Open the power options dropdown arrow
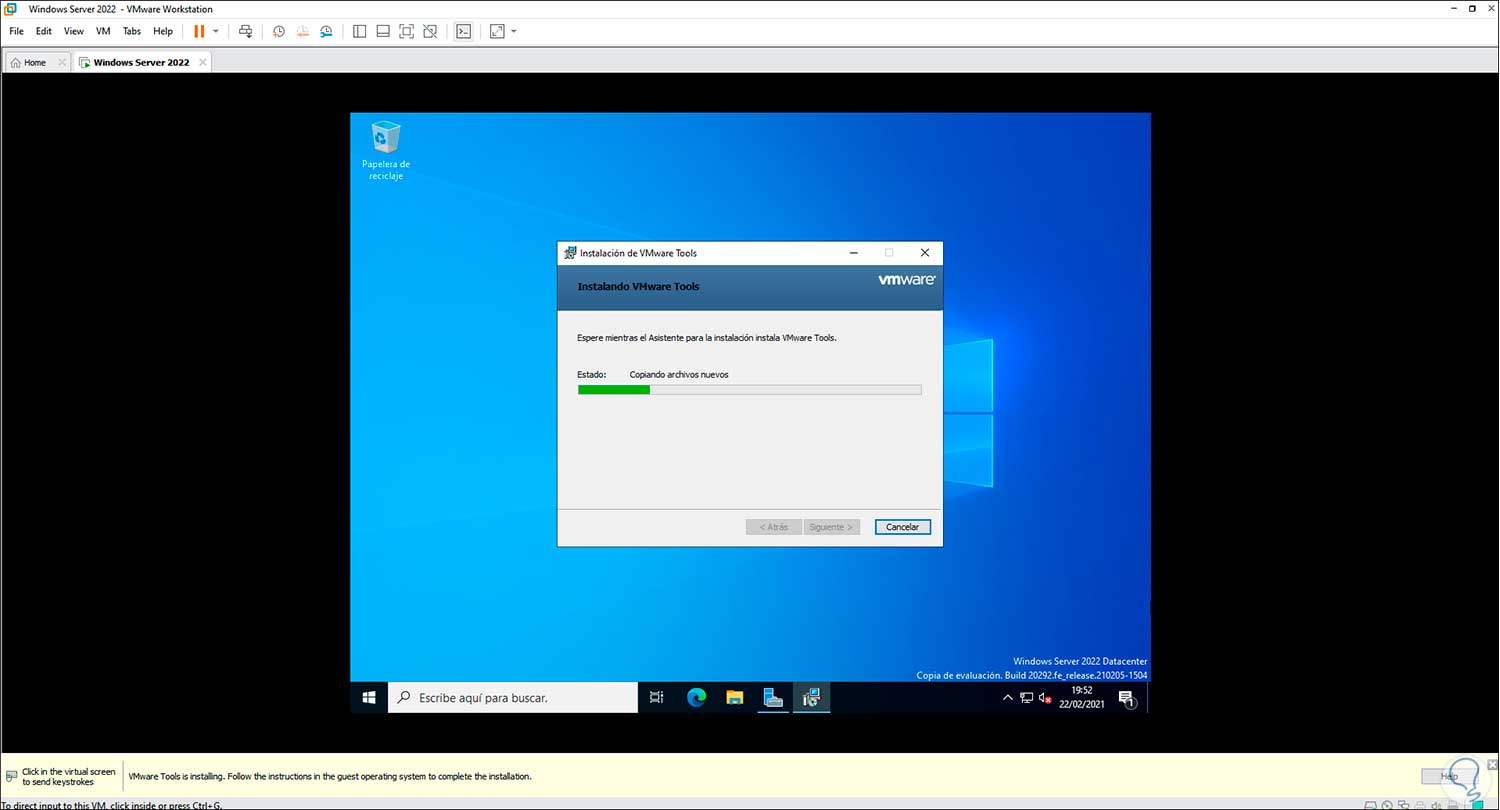This screenshot has width=1500, height=810. tap(216, 31)
